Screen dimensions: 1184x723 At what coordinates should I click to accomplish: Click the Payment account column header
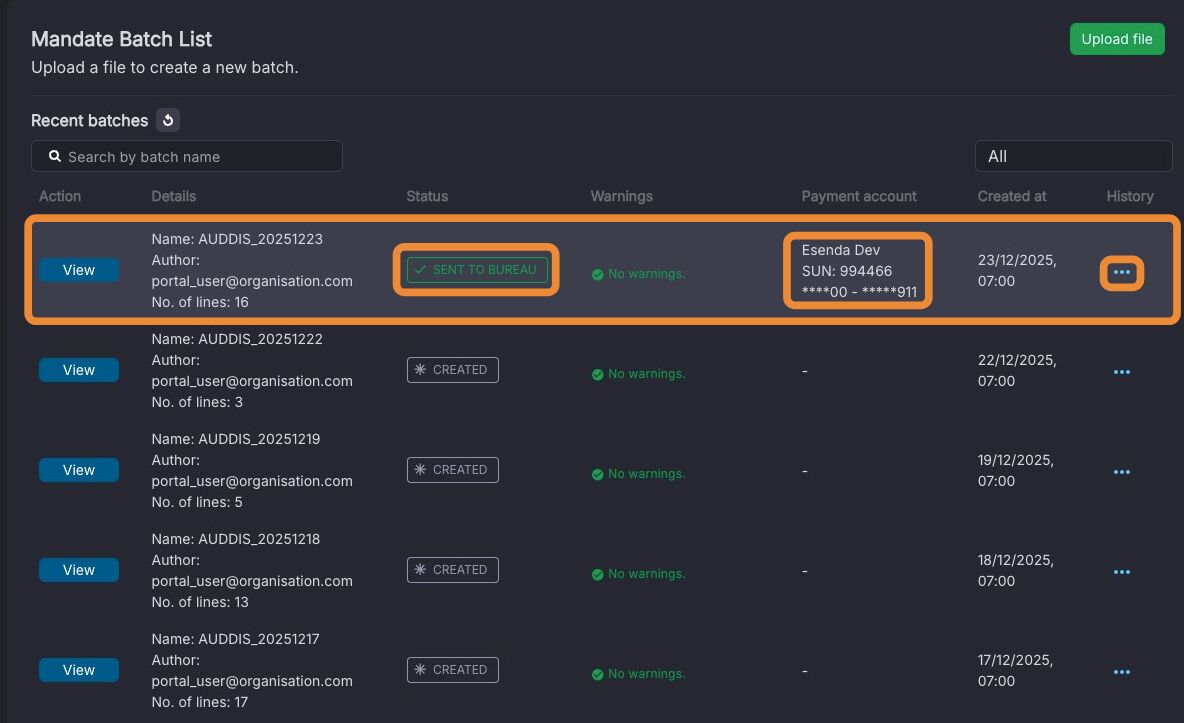pyautogui.click(x=859, y=196)
